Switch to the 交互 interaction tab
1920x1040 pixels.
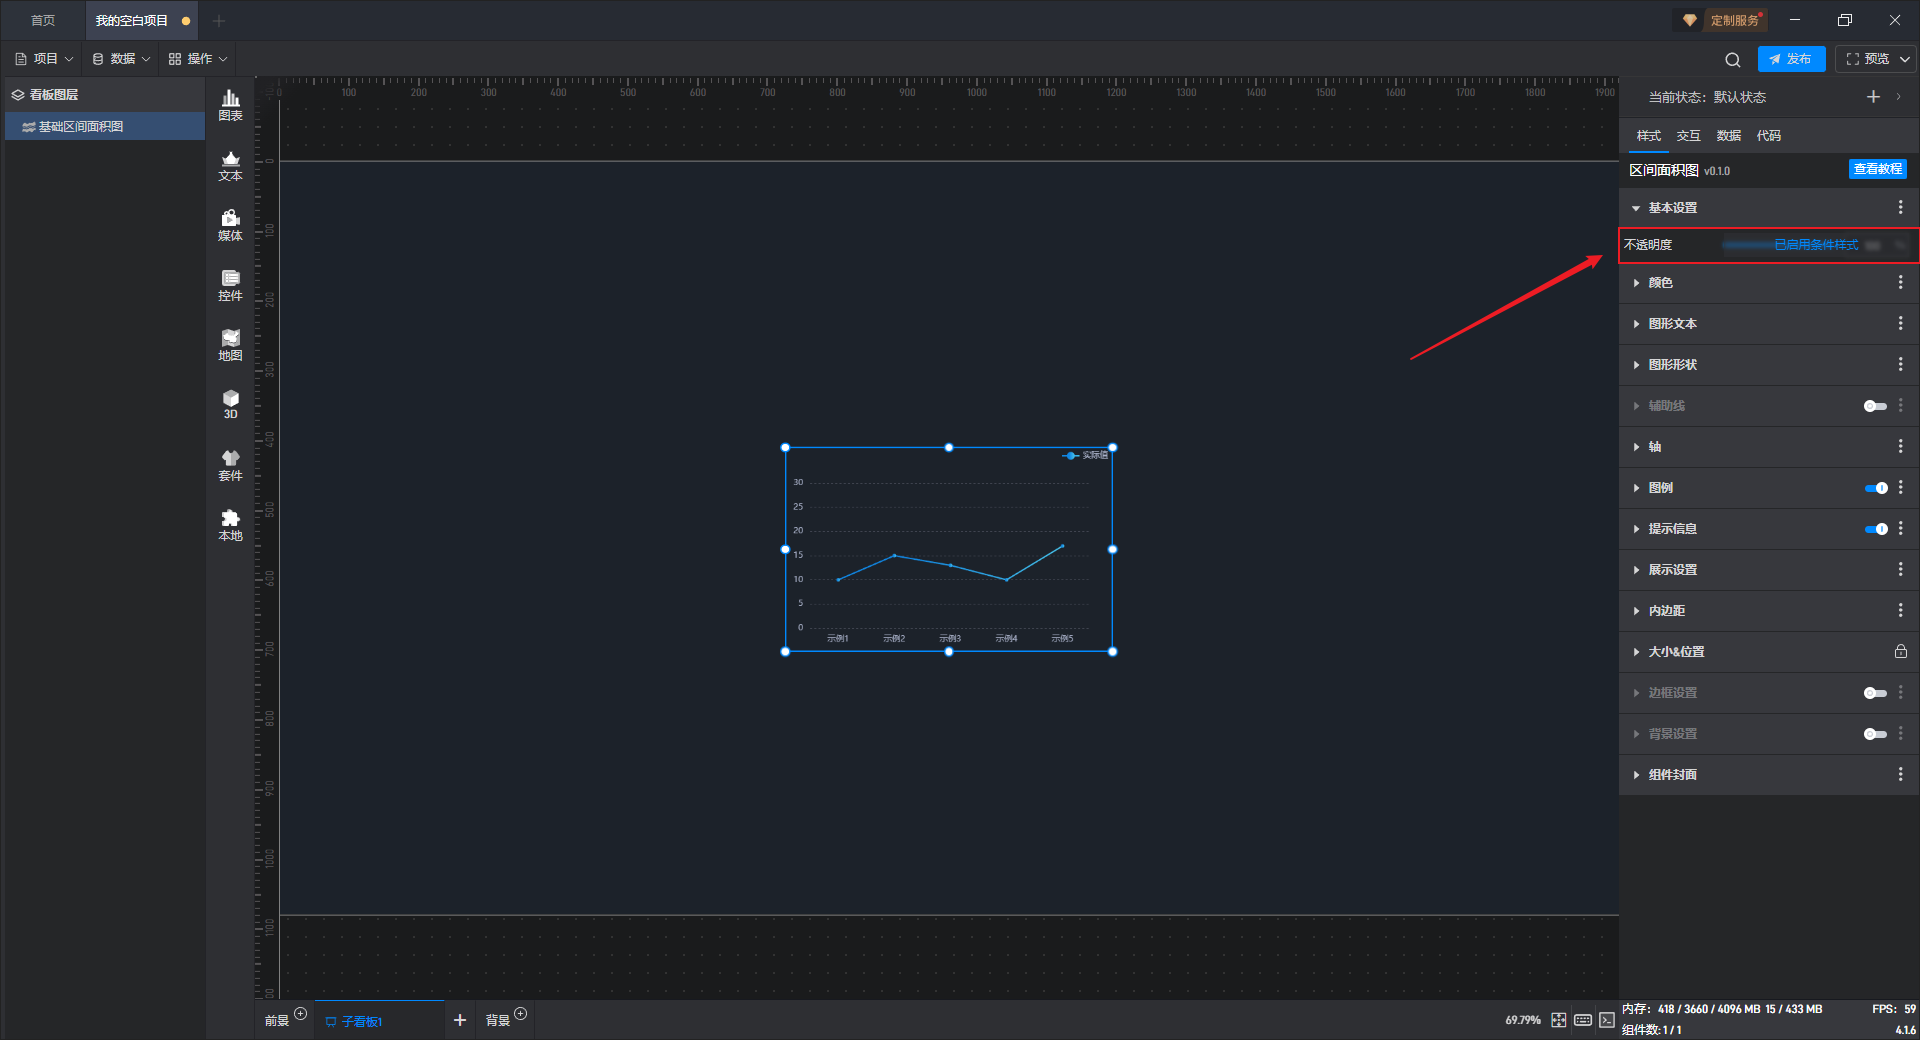tap(1688, 135)
